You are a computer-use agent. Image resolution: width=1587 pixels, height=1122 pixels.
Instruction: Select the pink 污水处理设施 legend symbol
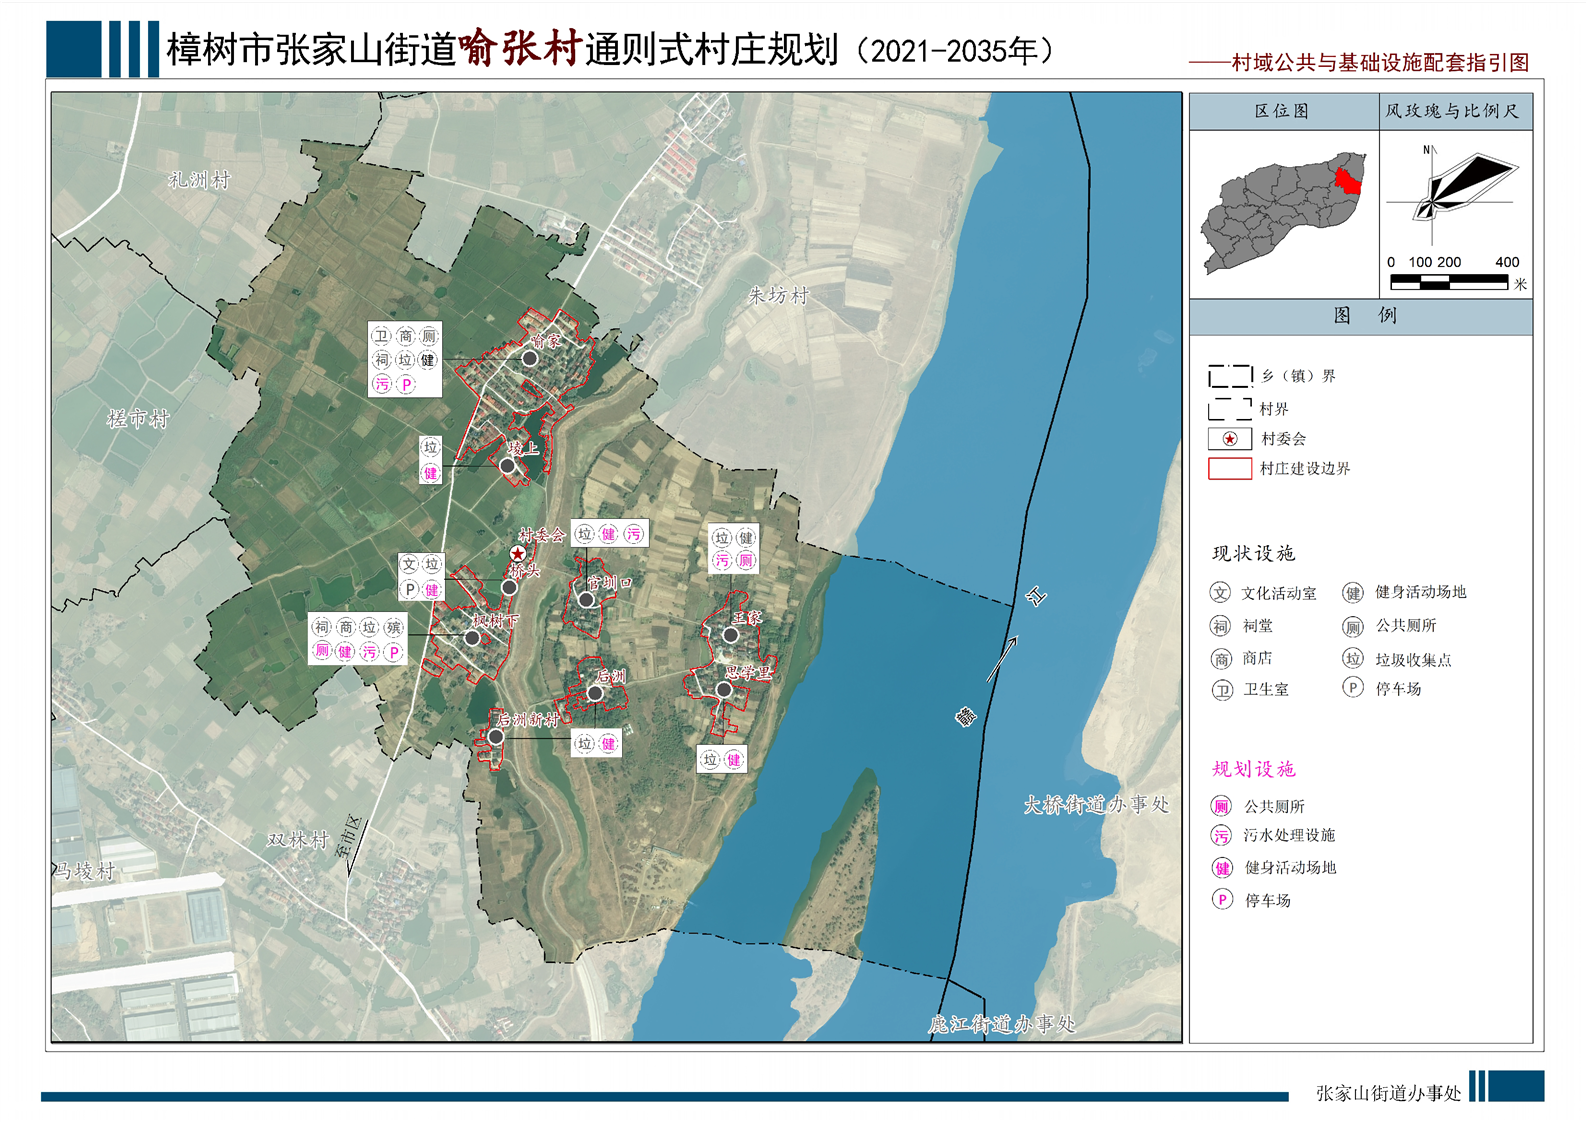(x=1221, y=836)
